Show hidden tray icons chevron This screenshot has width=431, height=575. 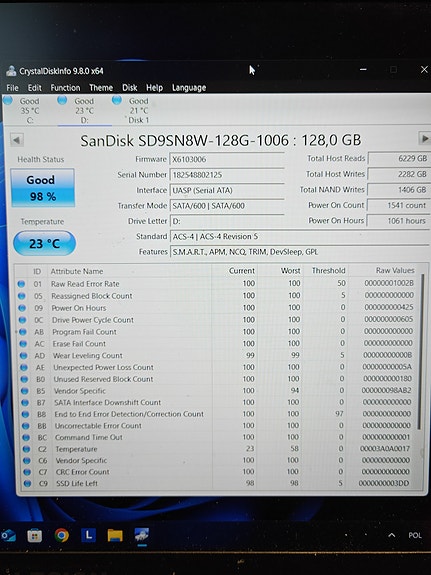[391, 535]
